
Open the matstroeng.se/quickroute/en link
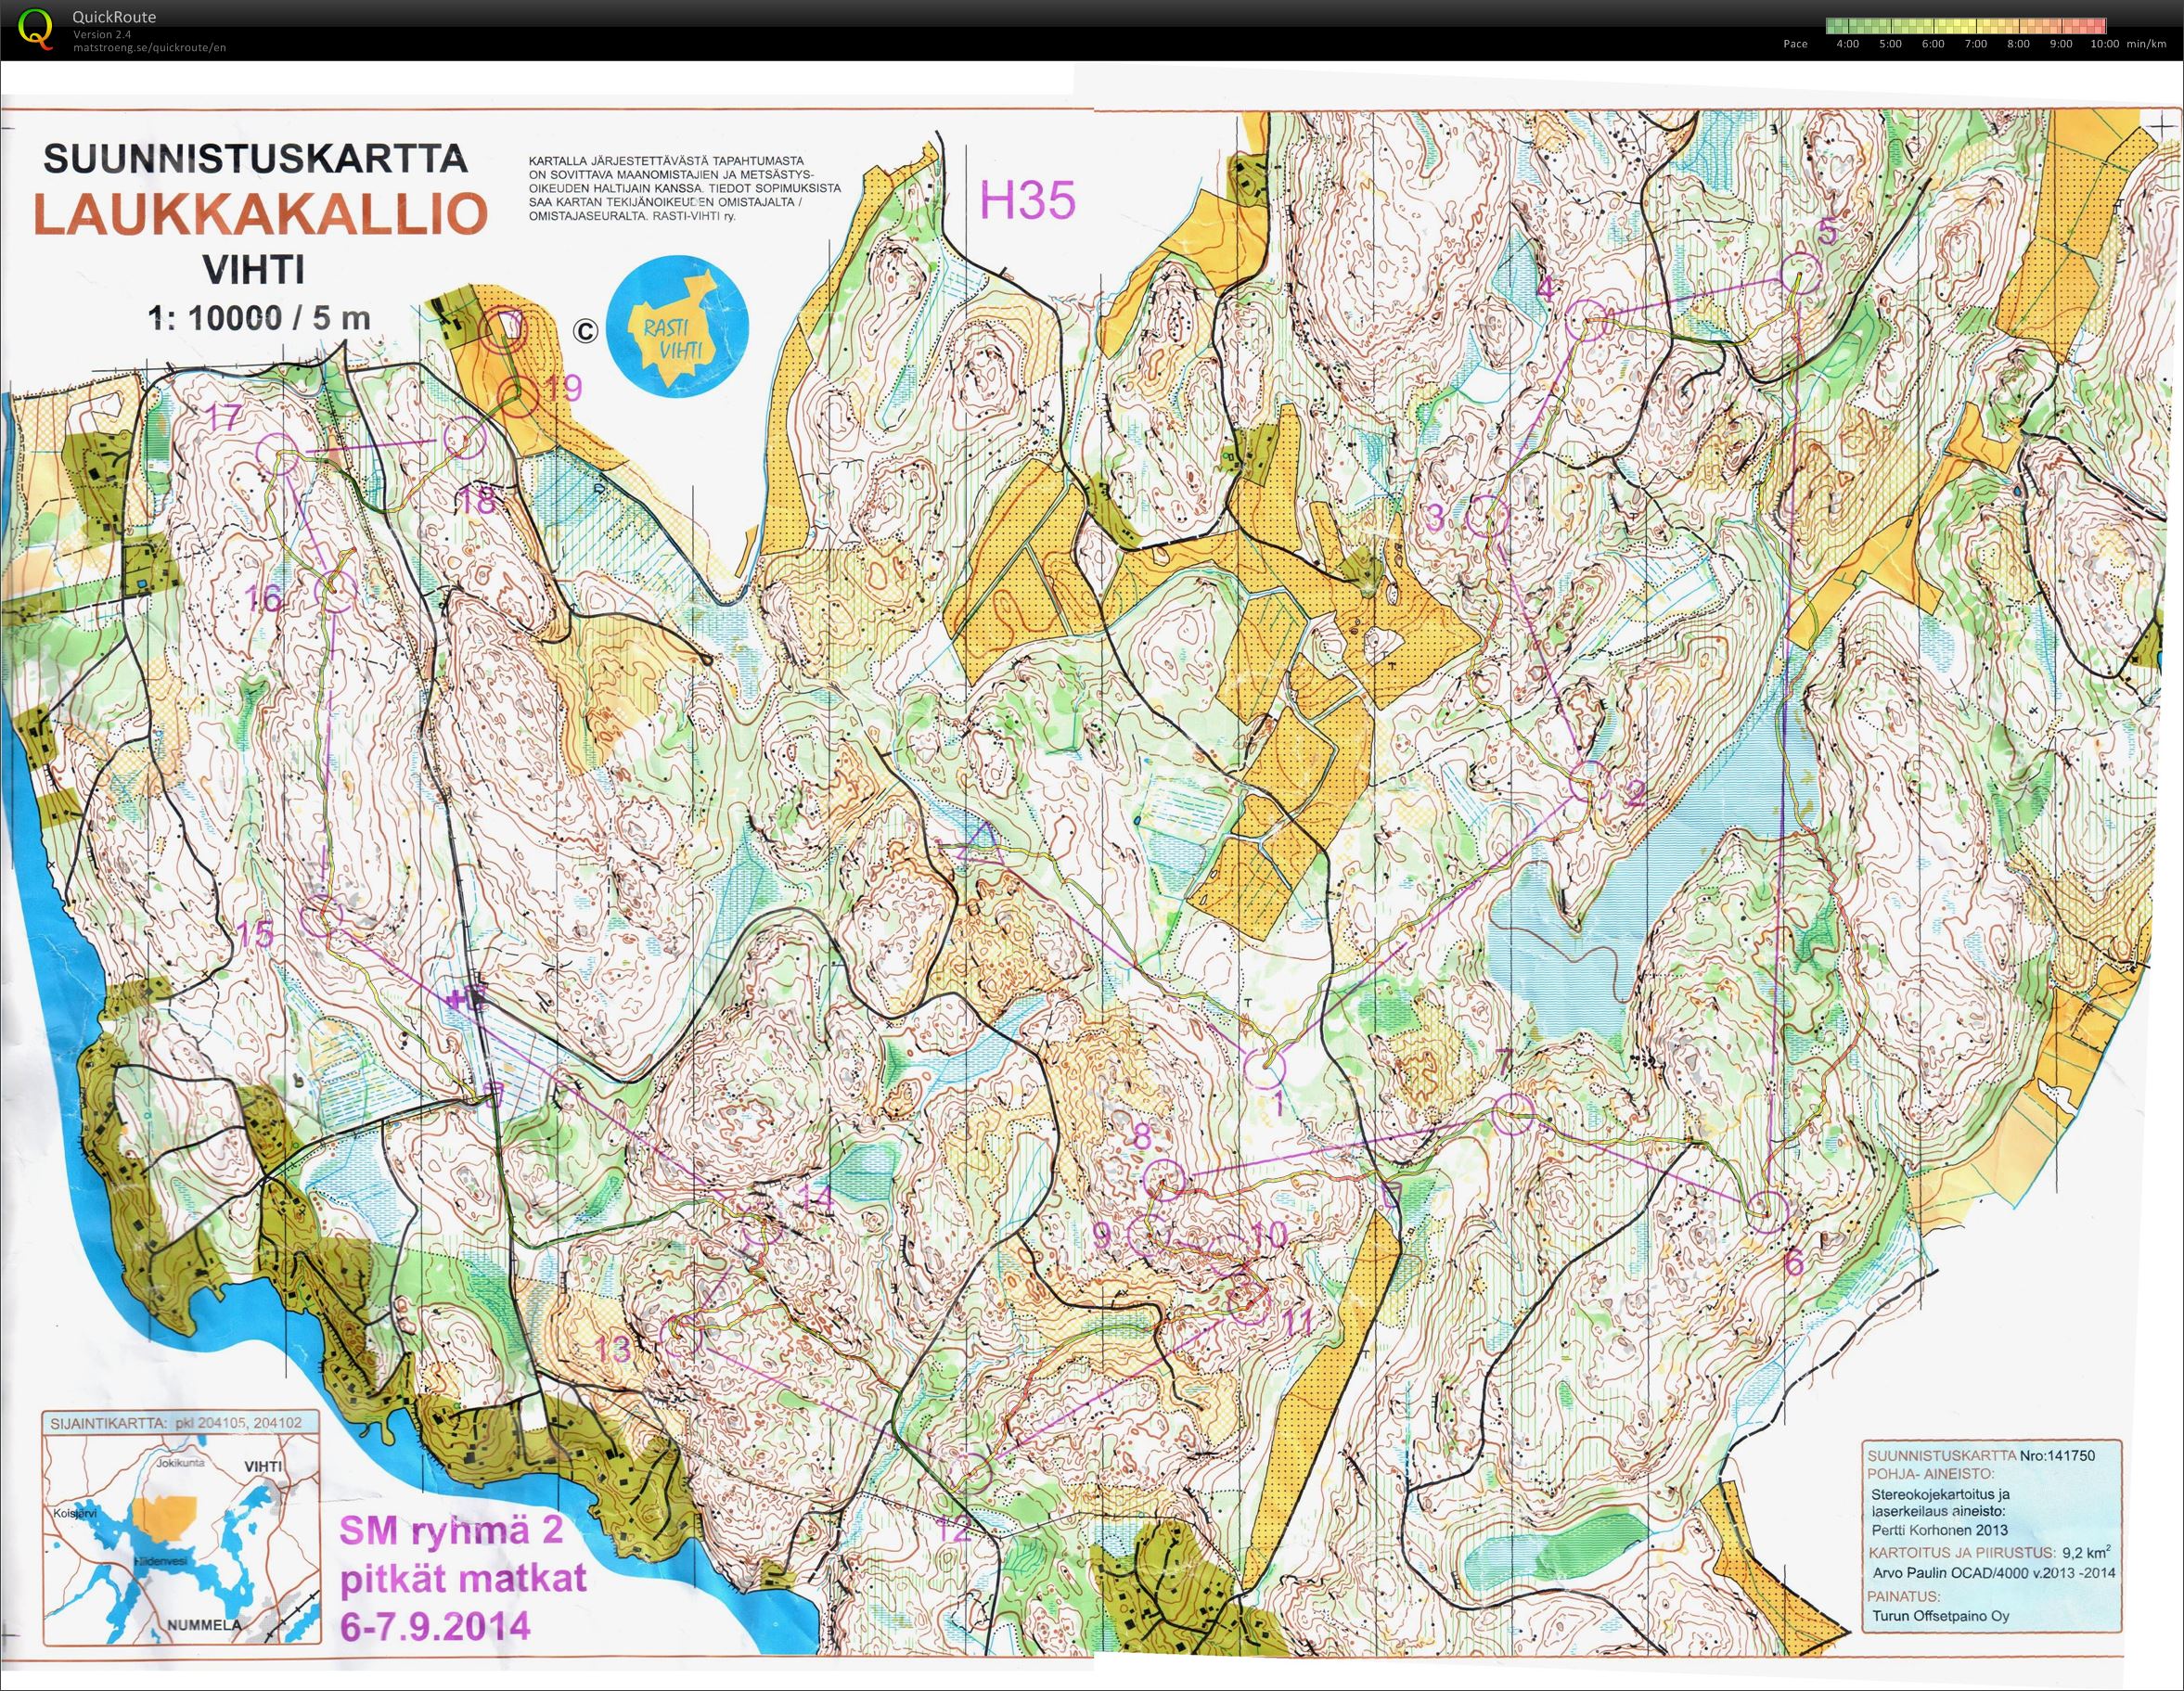point(149,47)
